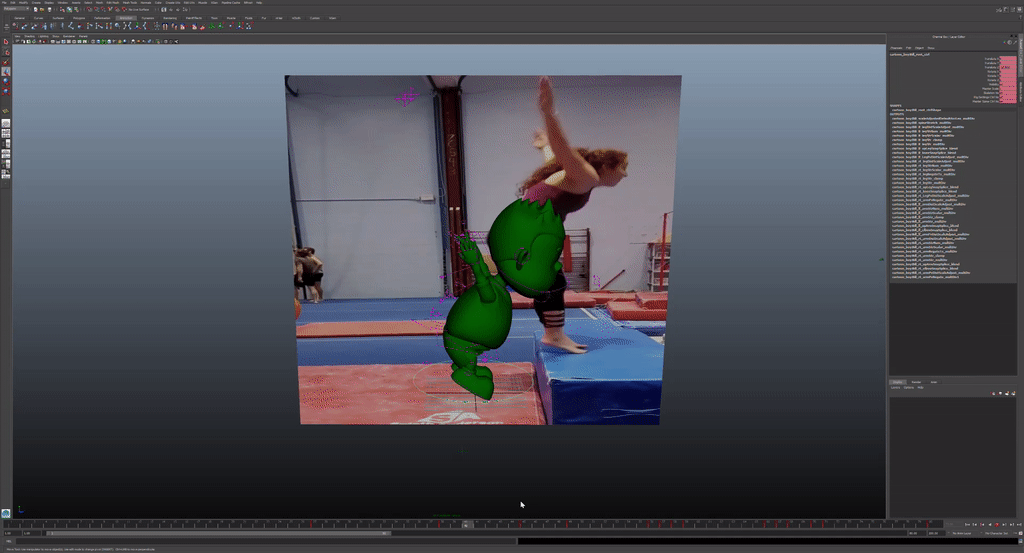Switch viewport to wireframe shading icon
Viewport: 1024px width, 553px height.
93,41
